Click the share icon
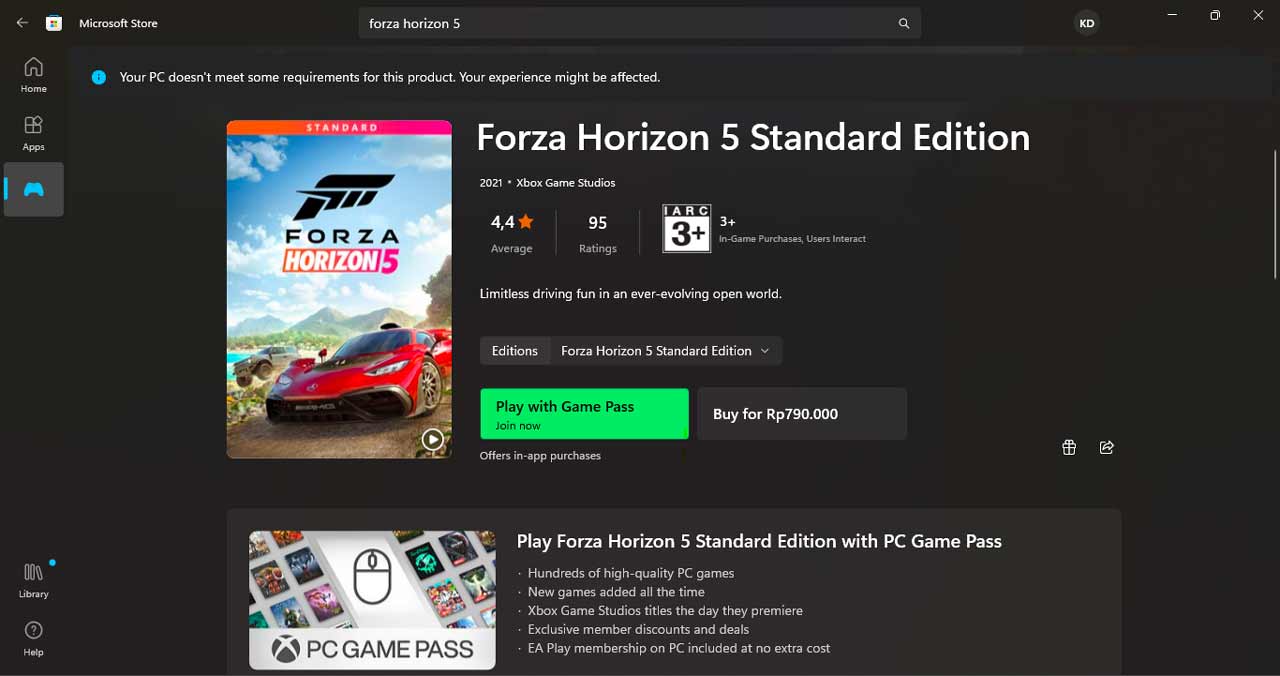Screen dimensions: 1280x676 (1107, 447)
